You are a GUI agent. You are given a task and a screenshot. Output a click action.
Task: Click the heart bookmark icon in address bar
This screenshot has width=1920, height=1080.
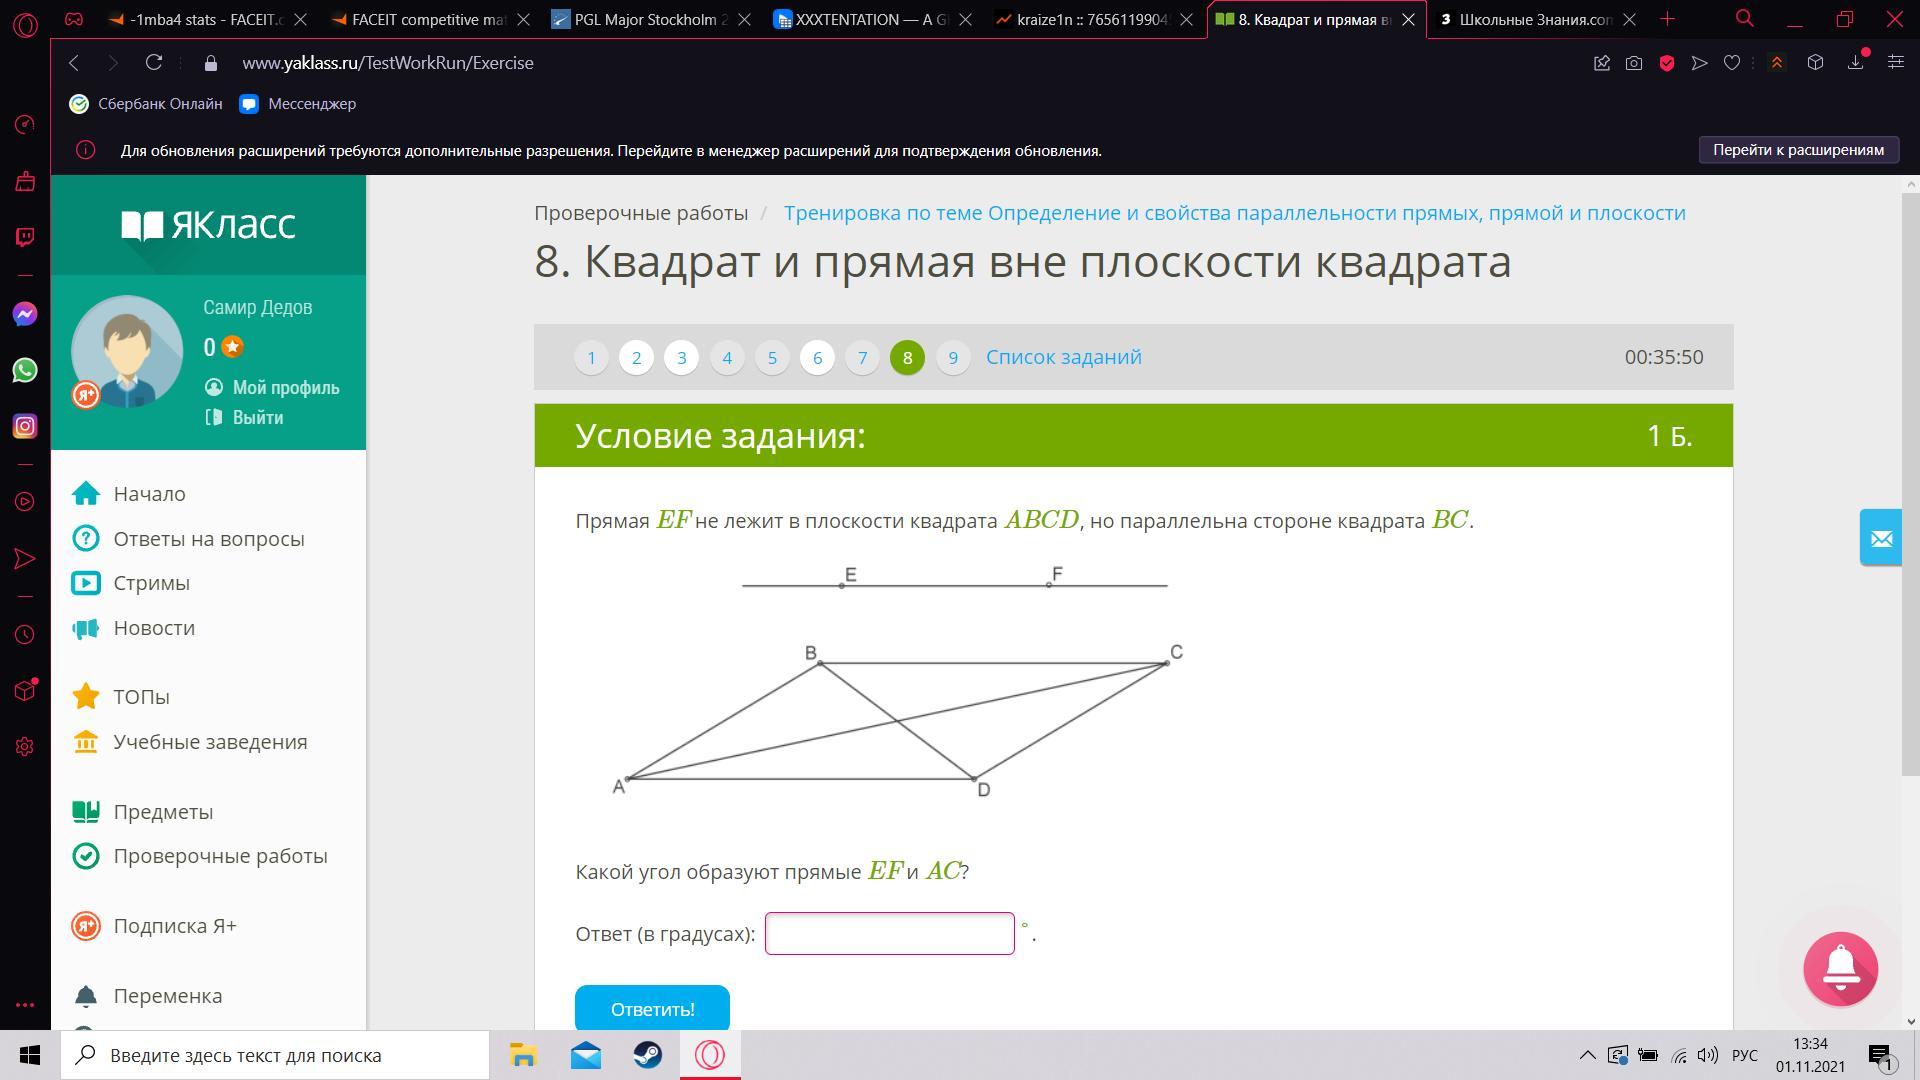tap(1732, 63)
